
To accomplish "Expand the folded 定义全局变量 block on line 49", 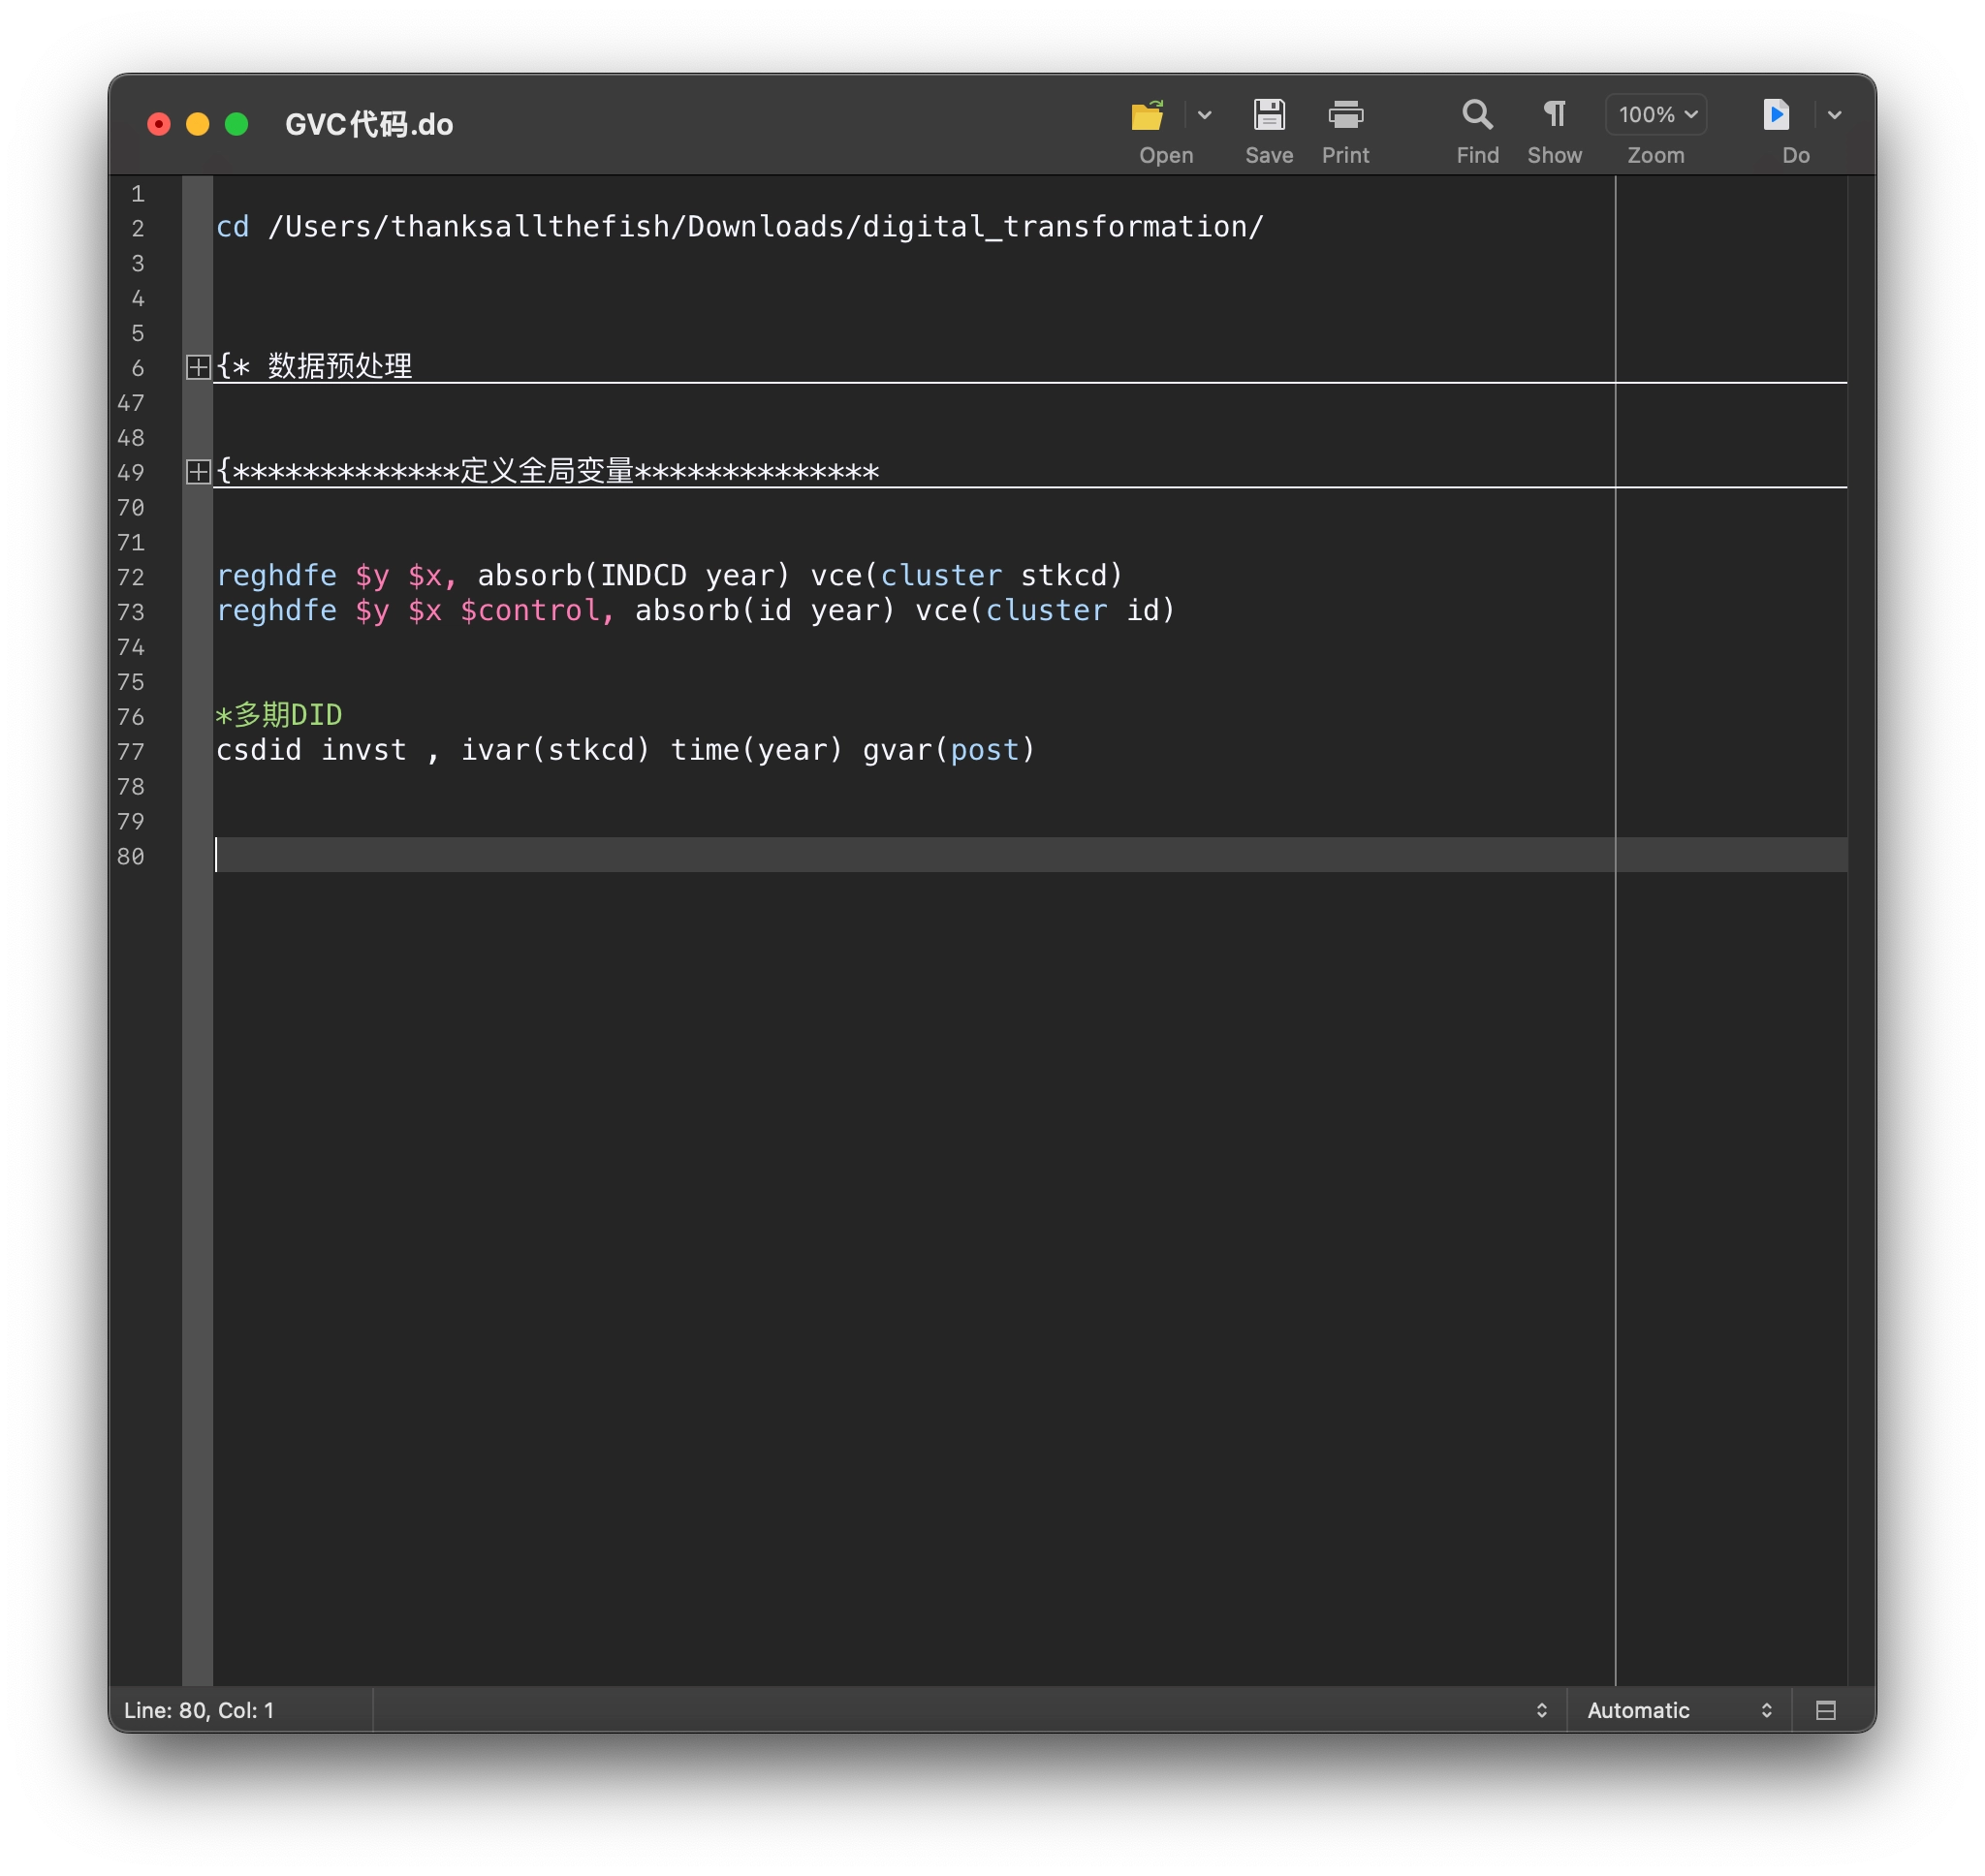I will pos(198,472).
